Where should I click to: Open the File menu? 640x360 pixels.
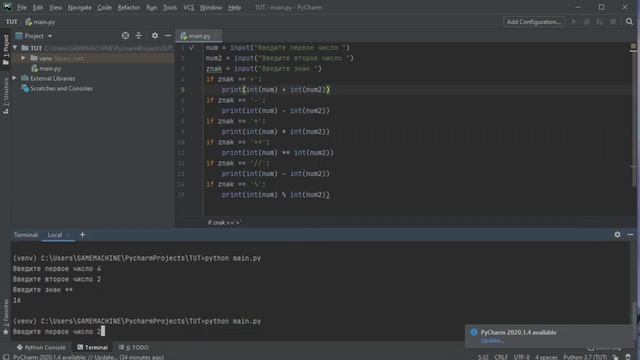(22, 7)
